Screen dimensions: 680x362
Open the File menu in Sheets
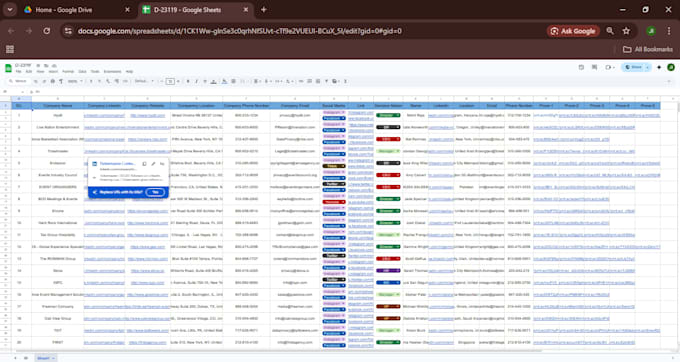19,72
